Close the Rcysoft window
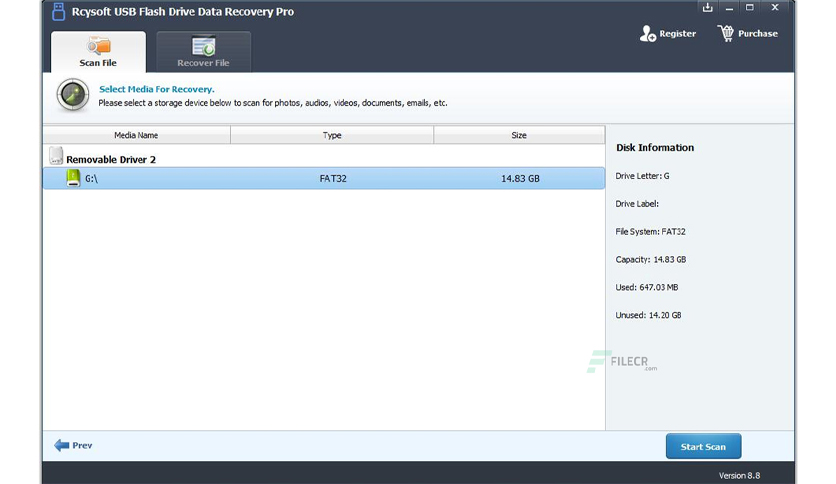836x484 pixels. click(x=775, y=7)
